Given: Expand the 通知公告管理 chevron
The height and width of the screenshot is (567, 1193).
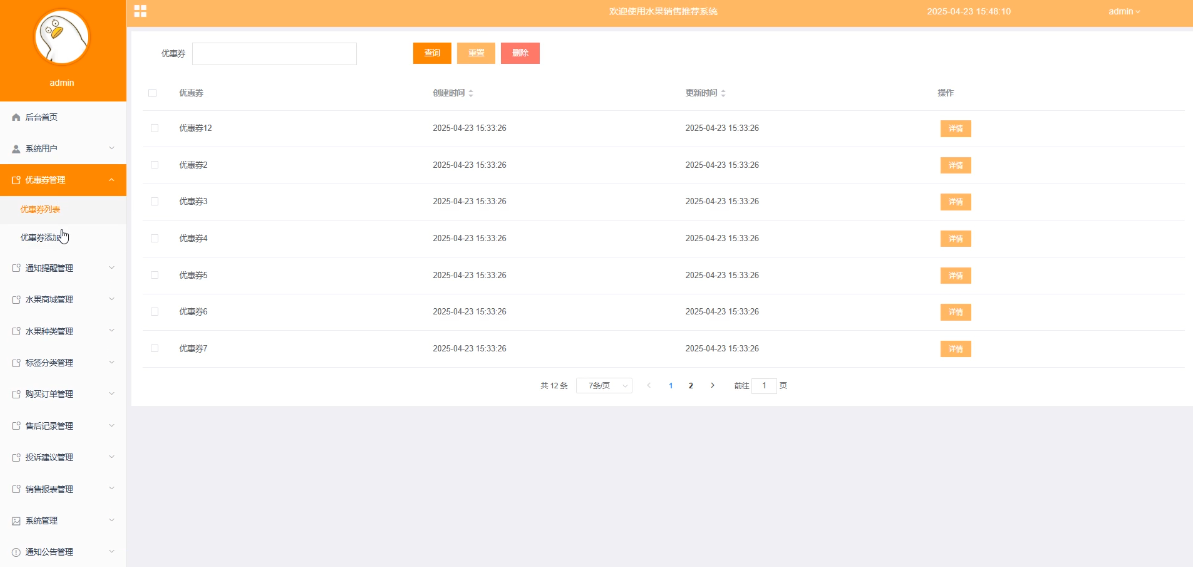Looking at the screenshot, I should [x=112, y=552].
